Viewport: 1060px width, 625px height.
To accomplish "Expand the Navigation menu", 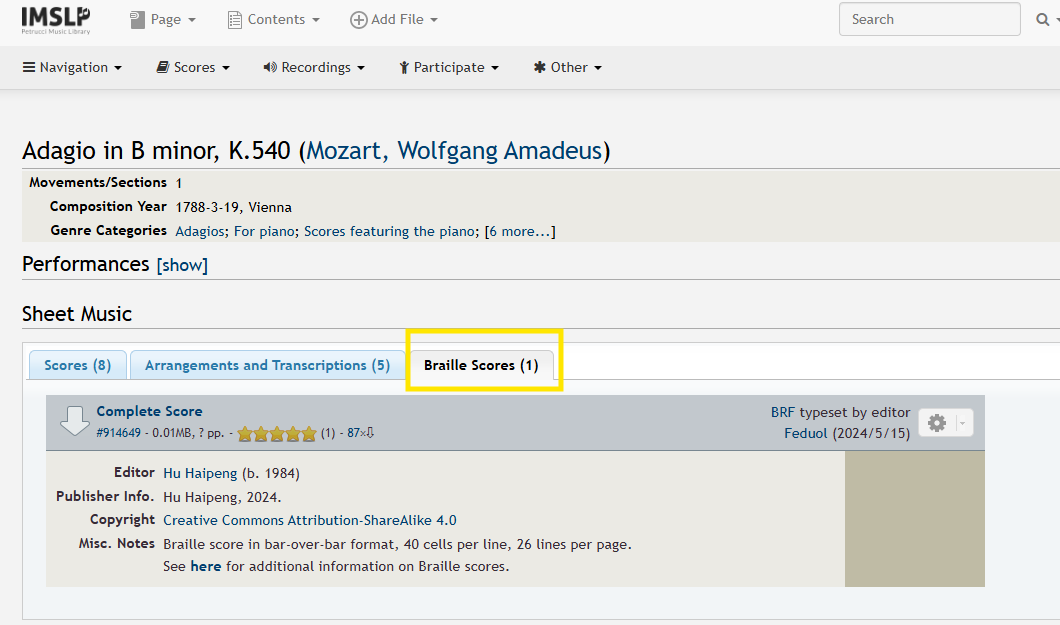I will [x=72, y=68].
